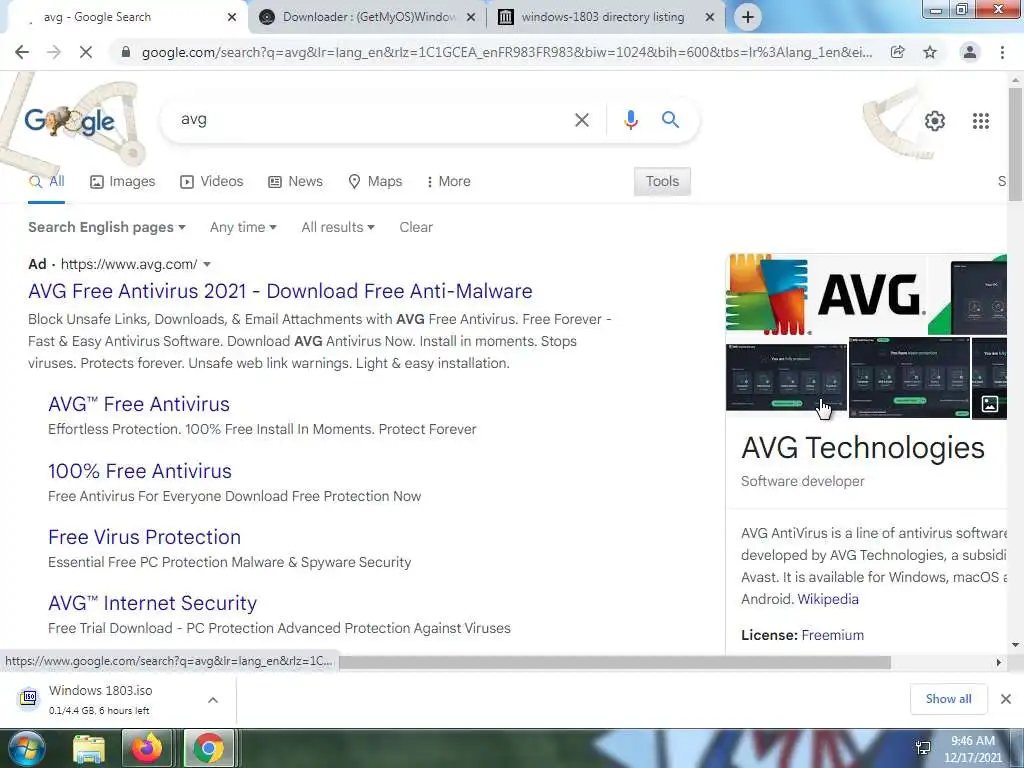Click the Google doodle logo

70,121
